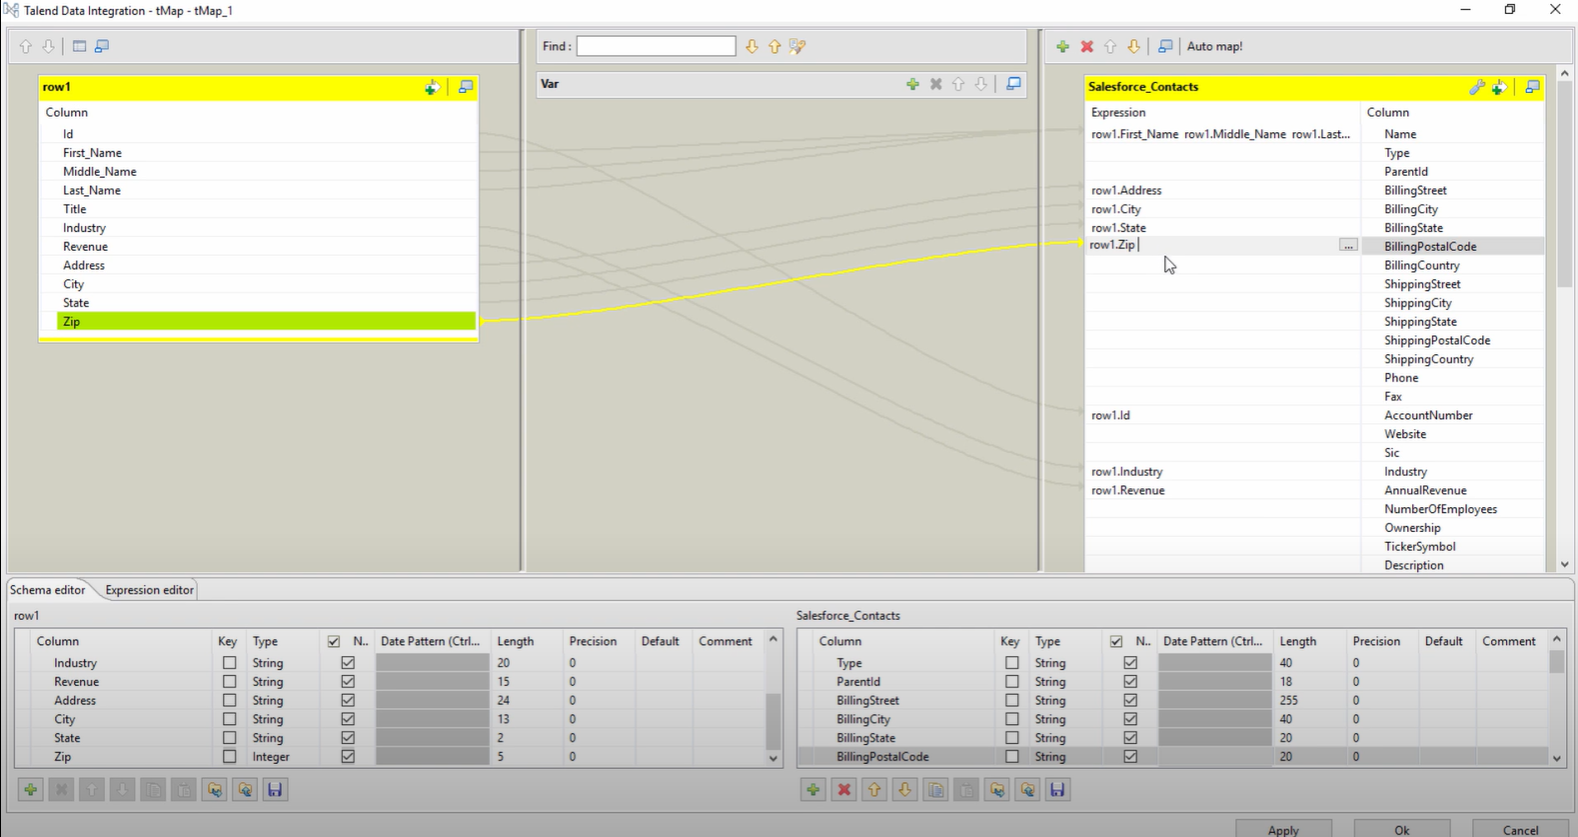1578x837 pixels.
Task: Click Ok button
Action: [x=1402, y=829]
